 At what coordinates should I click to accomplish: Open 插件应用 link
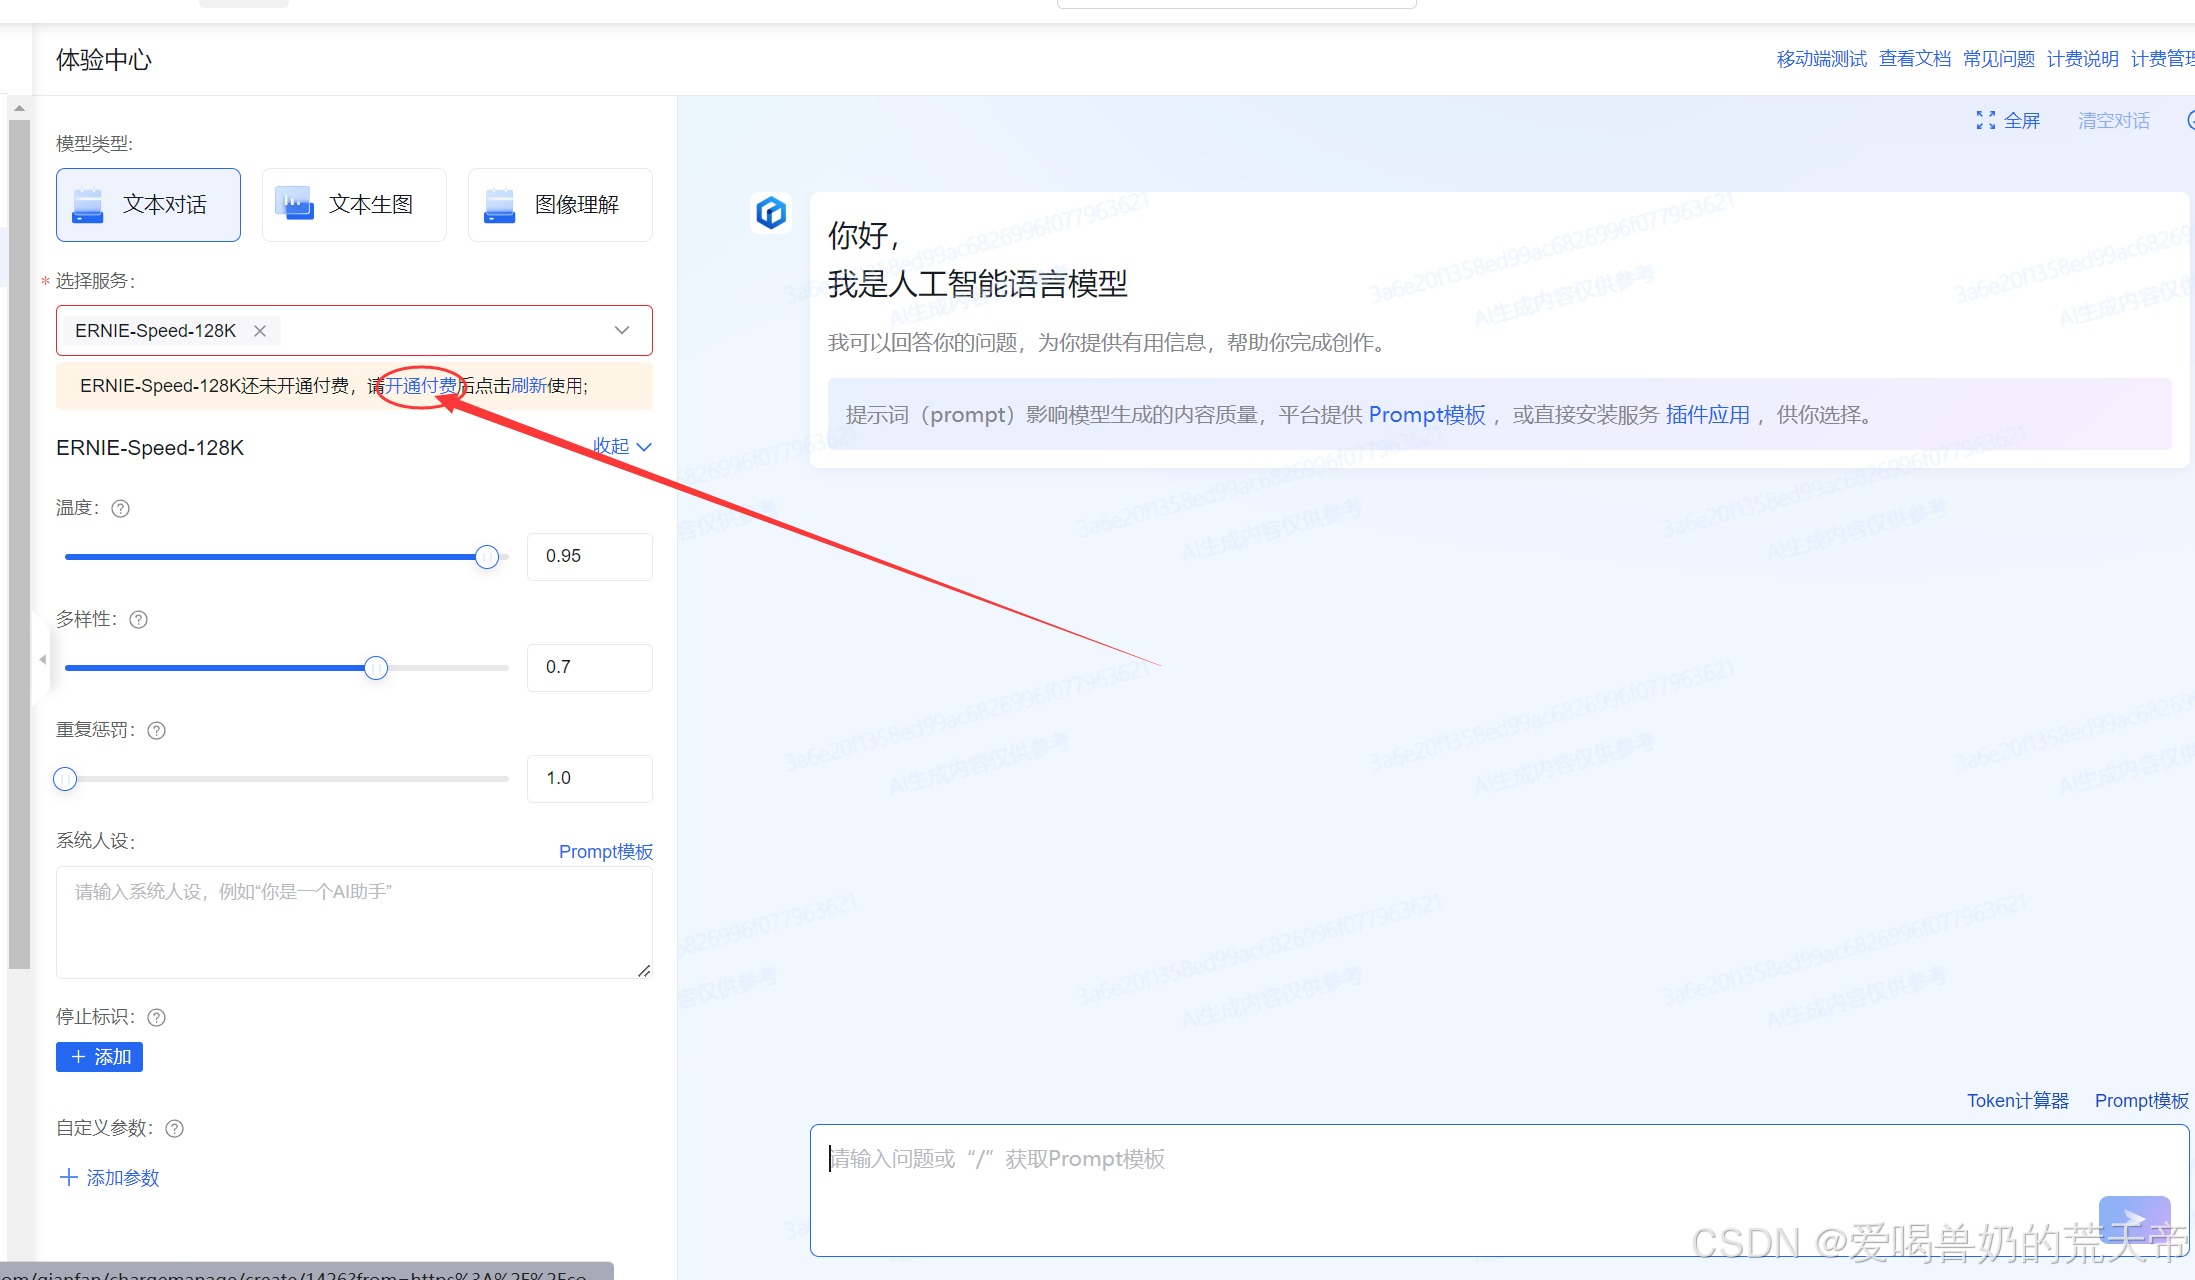pyautogui.click(x=1708, y=415)
